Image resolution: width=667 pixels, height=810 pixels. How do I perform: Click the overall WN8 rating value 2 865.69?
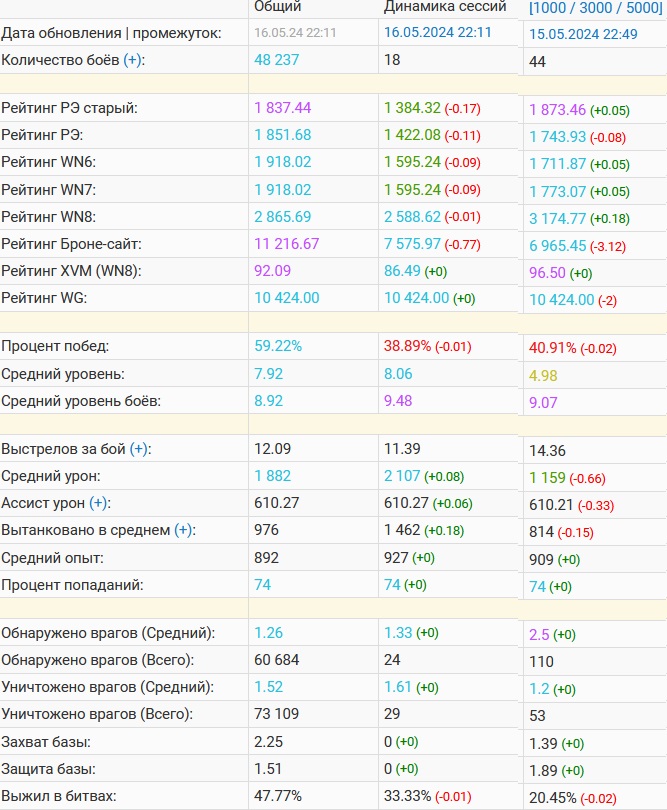coord(283,216)
